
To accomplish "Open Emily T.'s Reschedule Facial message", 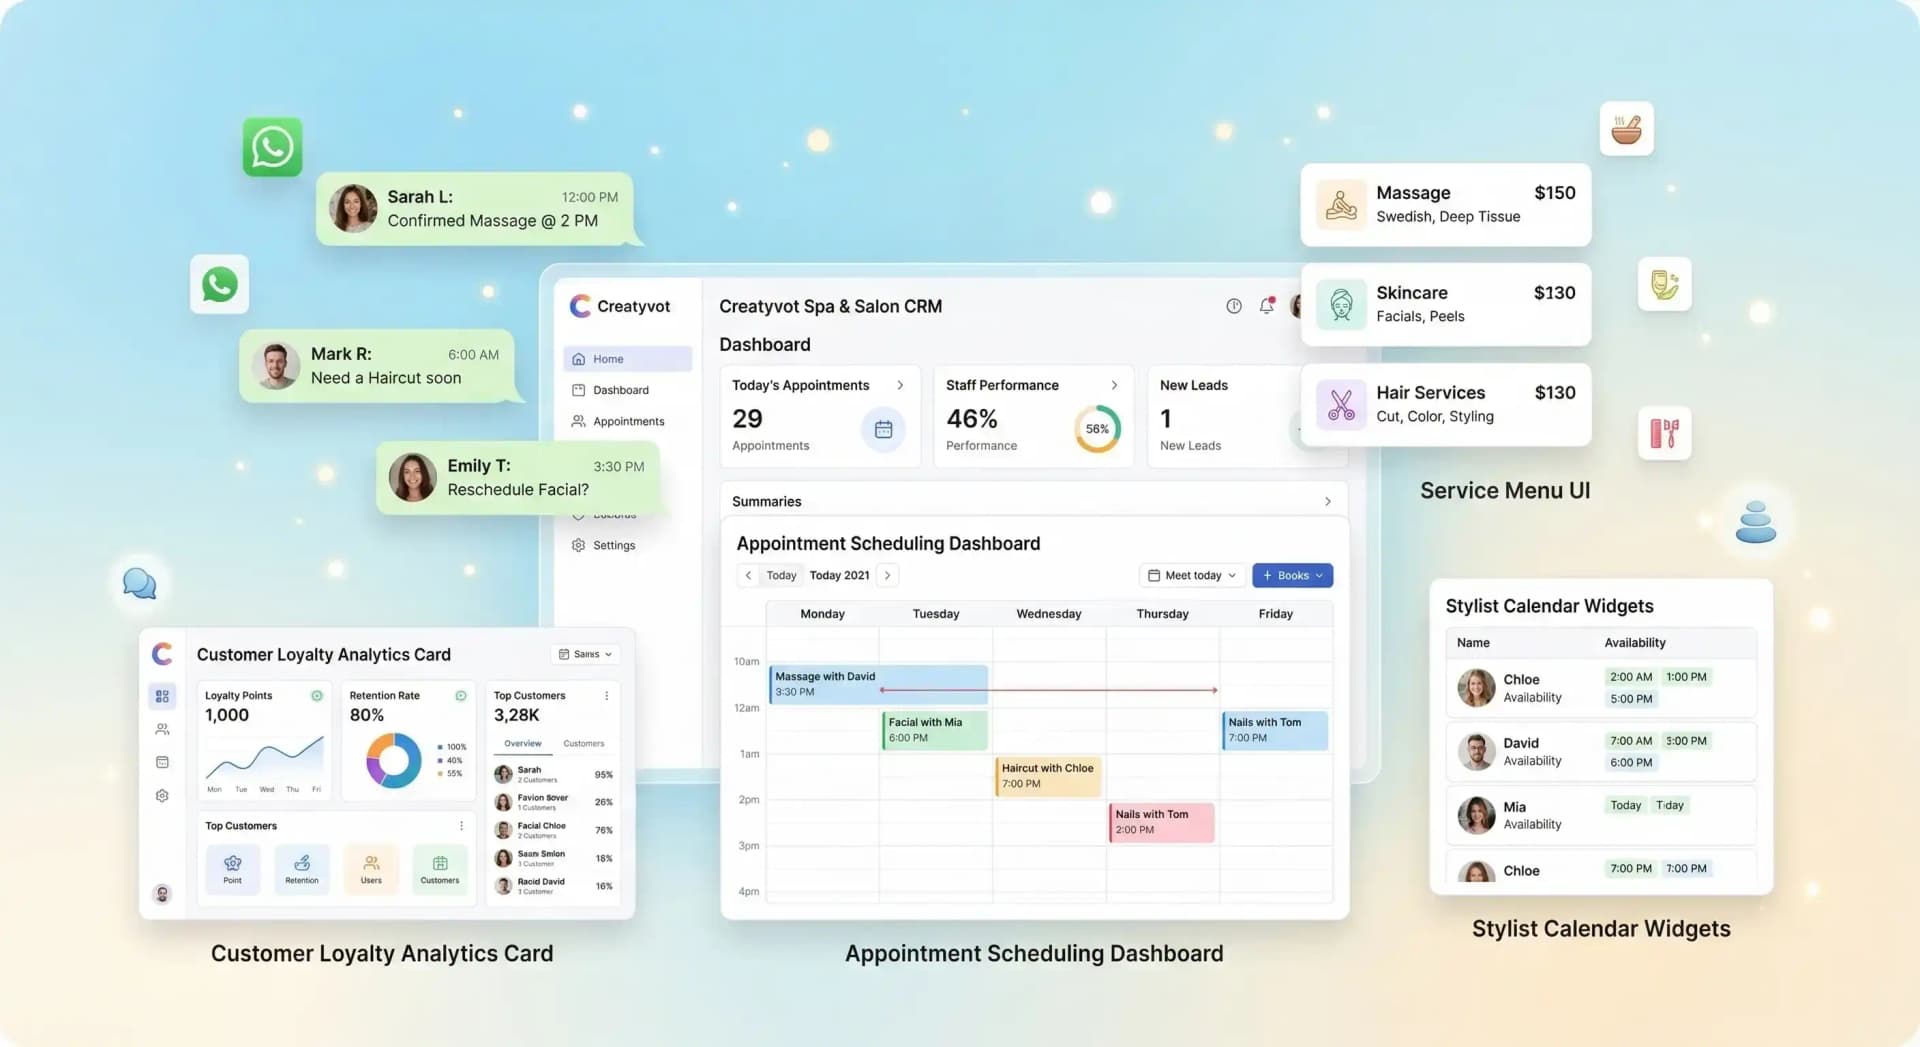I will [519, 478].
